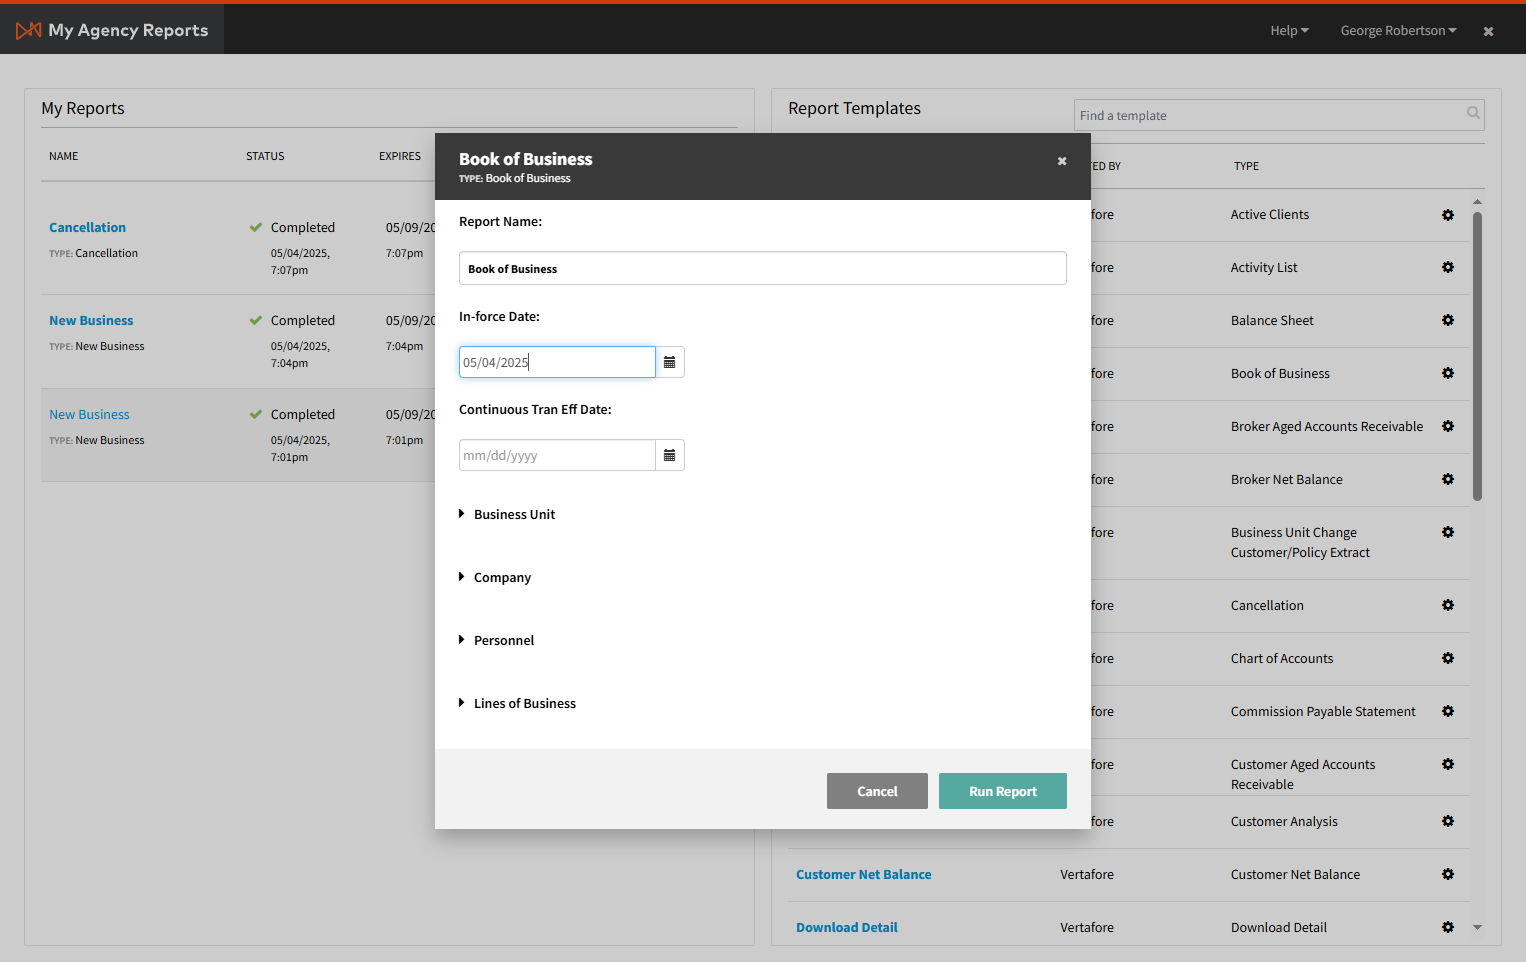Click the Cancel button
This screenshot has height=962, width=1526.
877,791
